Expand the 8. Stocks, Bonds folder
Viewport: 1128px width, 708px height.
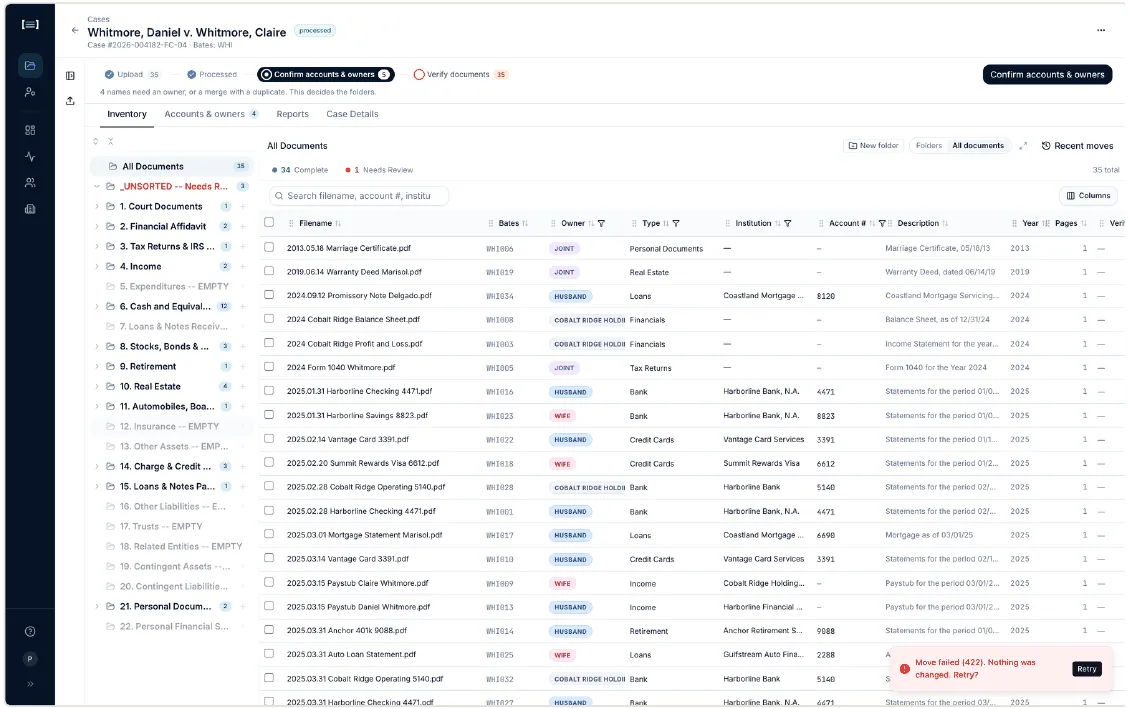[97, 346]
